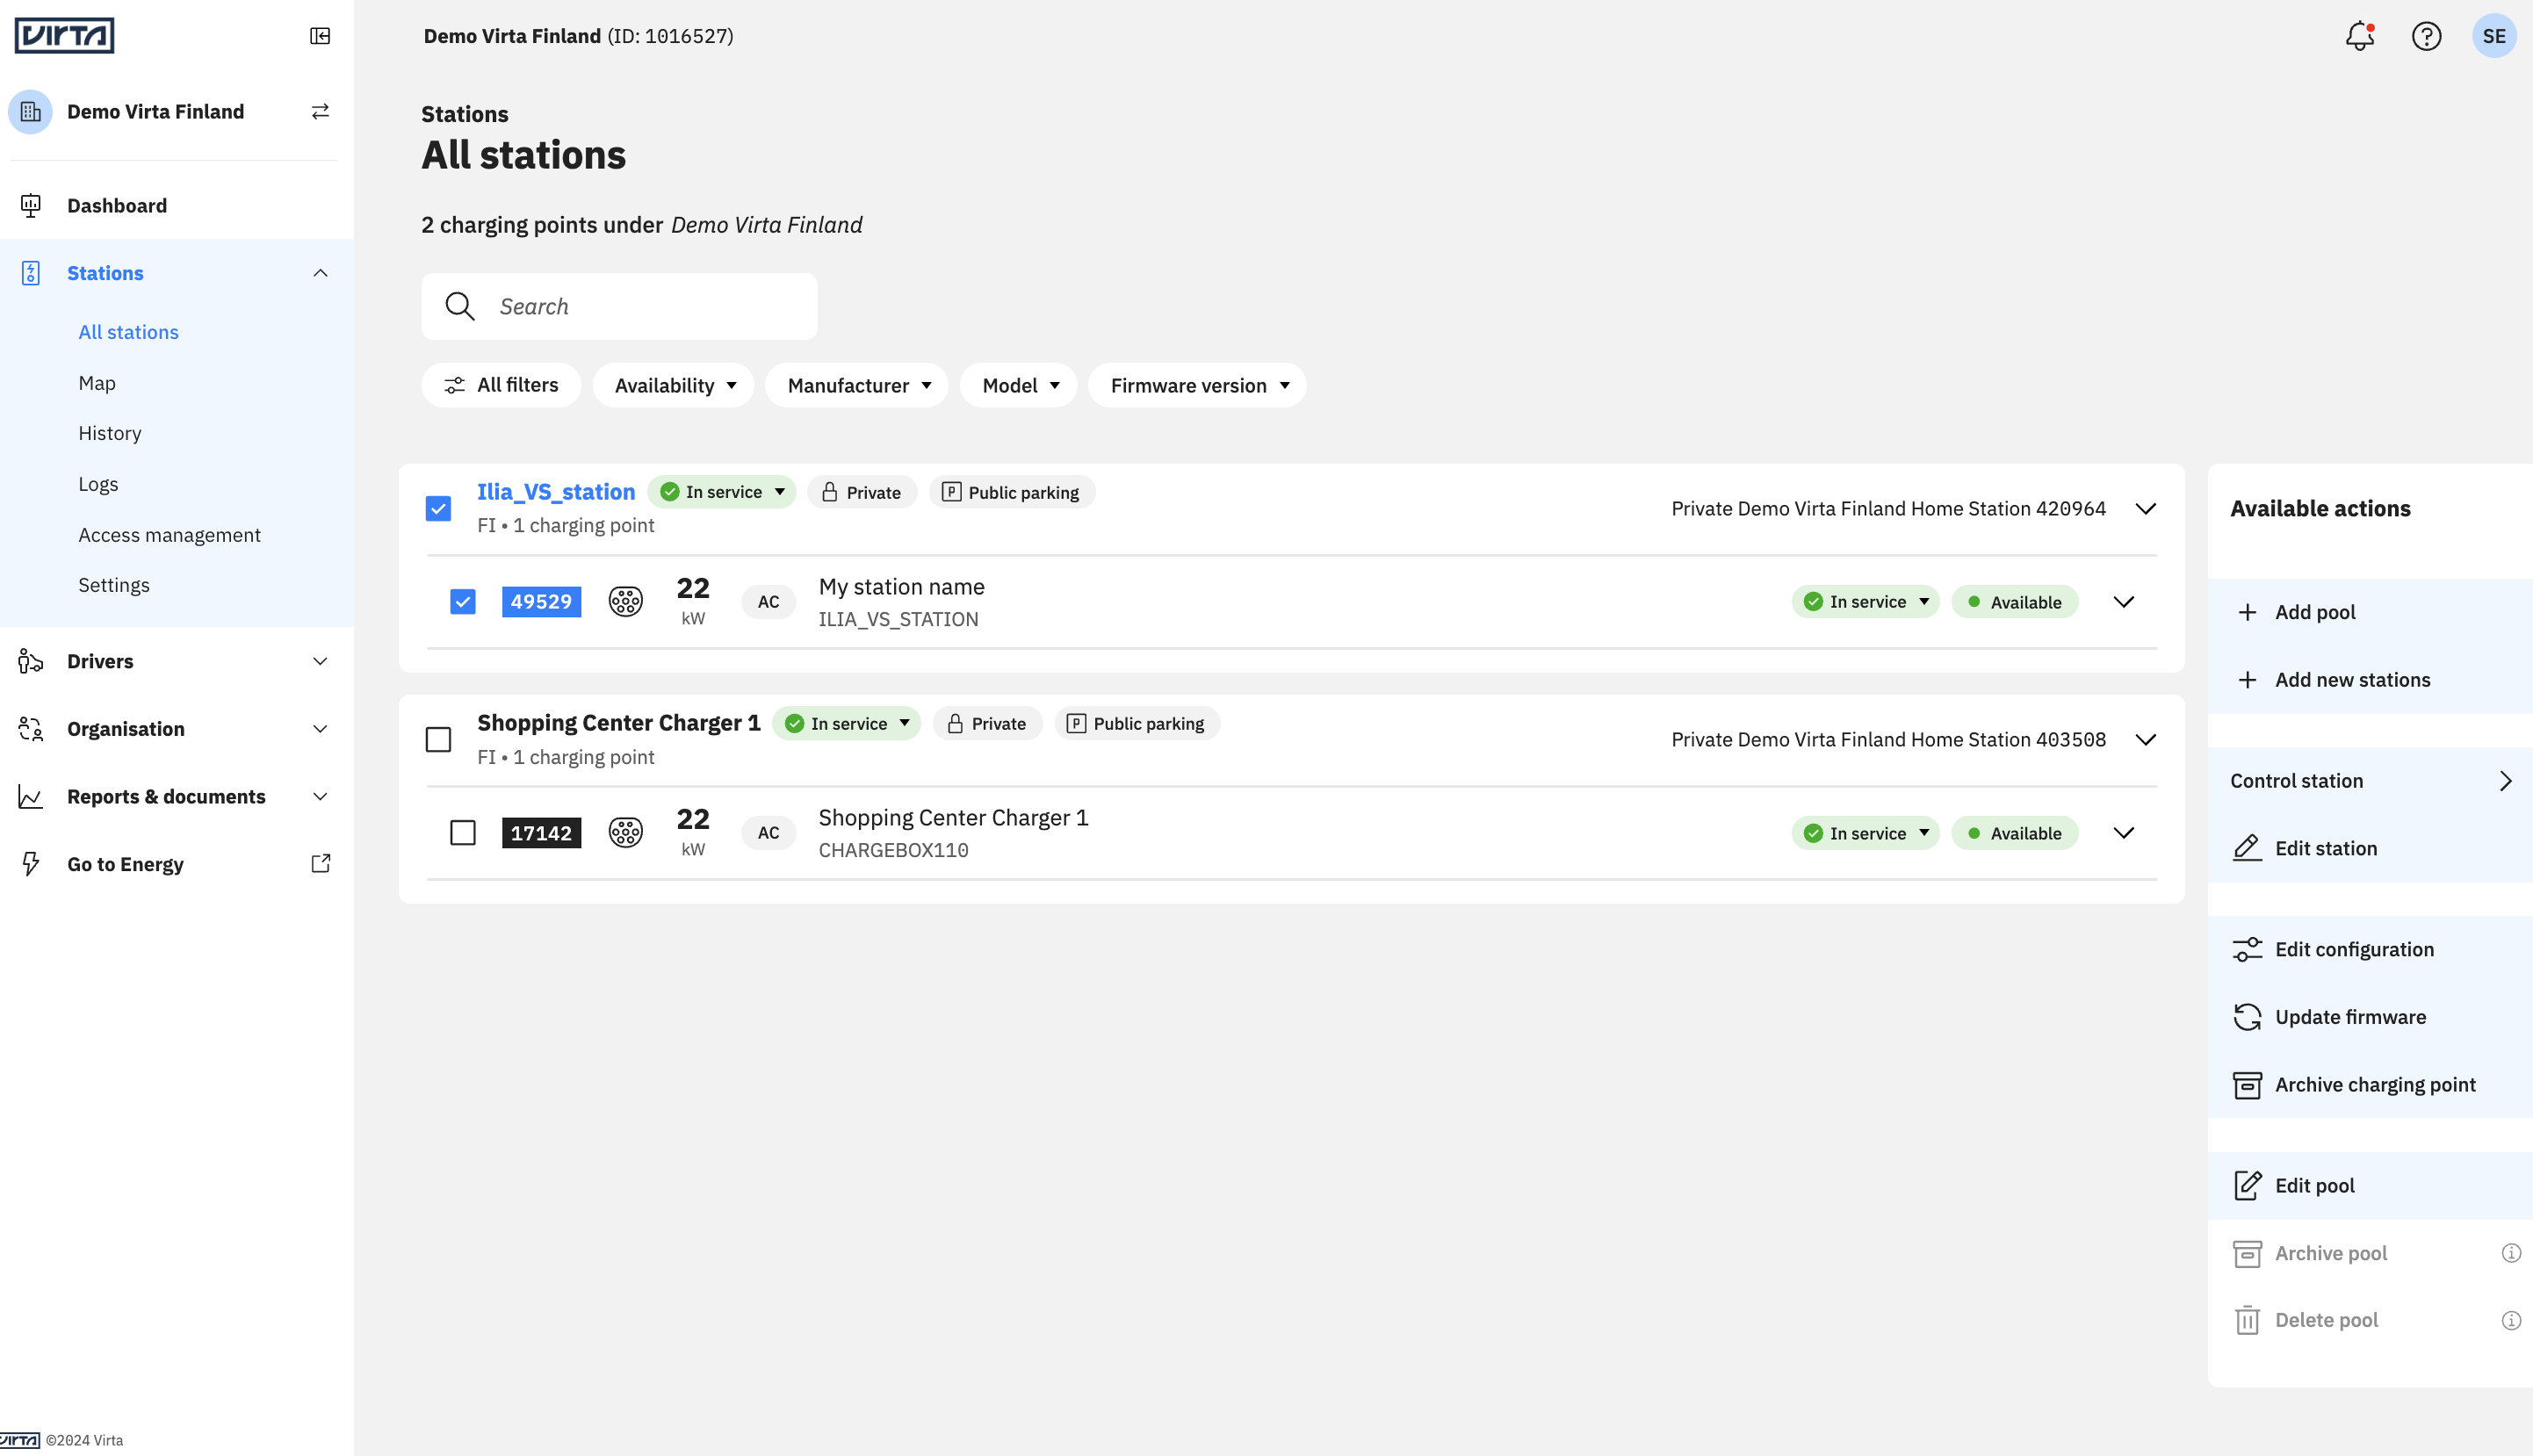The height and width of the screenshot is (1456, 2533).
Task: Click the 49529 charging point ID badge
Action: (x=541, y=601)
